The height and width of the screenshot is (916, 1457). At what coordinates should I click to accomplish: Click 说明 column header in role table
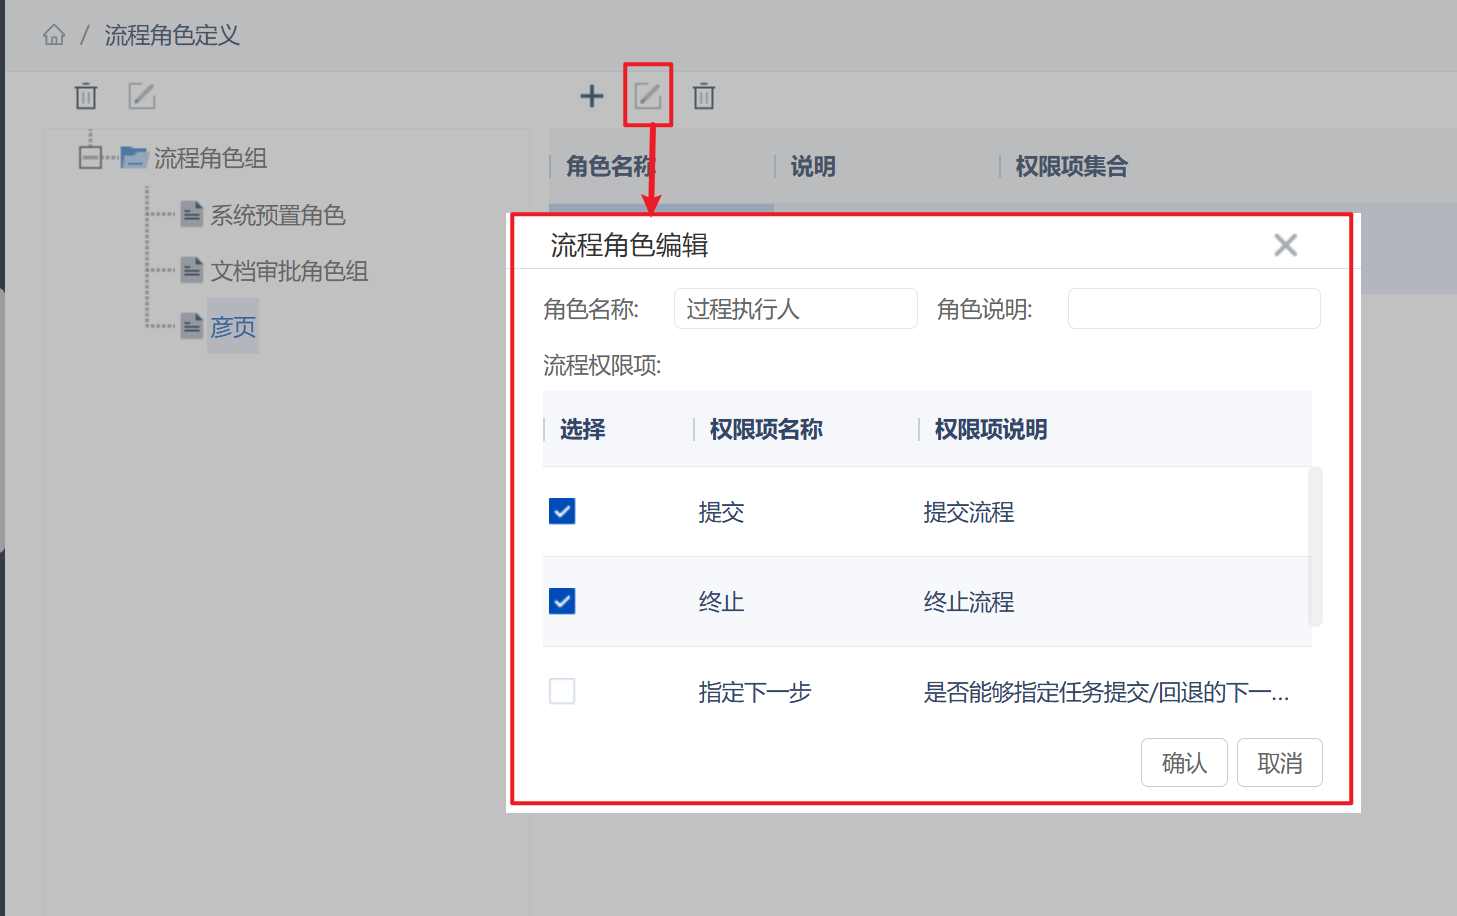click(813, 166)
